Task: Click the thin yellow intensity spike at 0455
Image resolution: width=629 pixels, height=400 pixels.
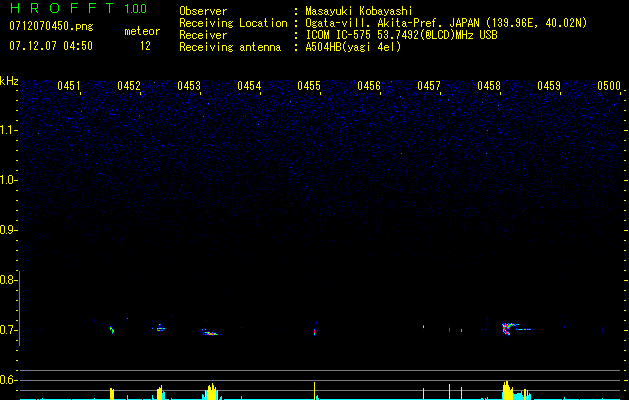Action: pyautogui.click(x=314, y=391)
